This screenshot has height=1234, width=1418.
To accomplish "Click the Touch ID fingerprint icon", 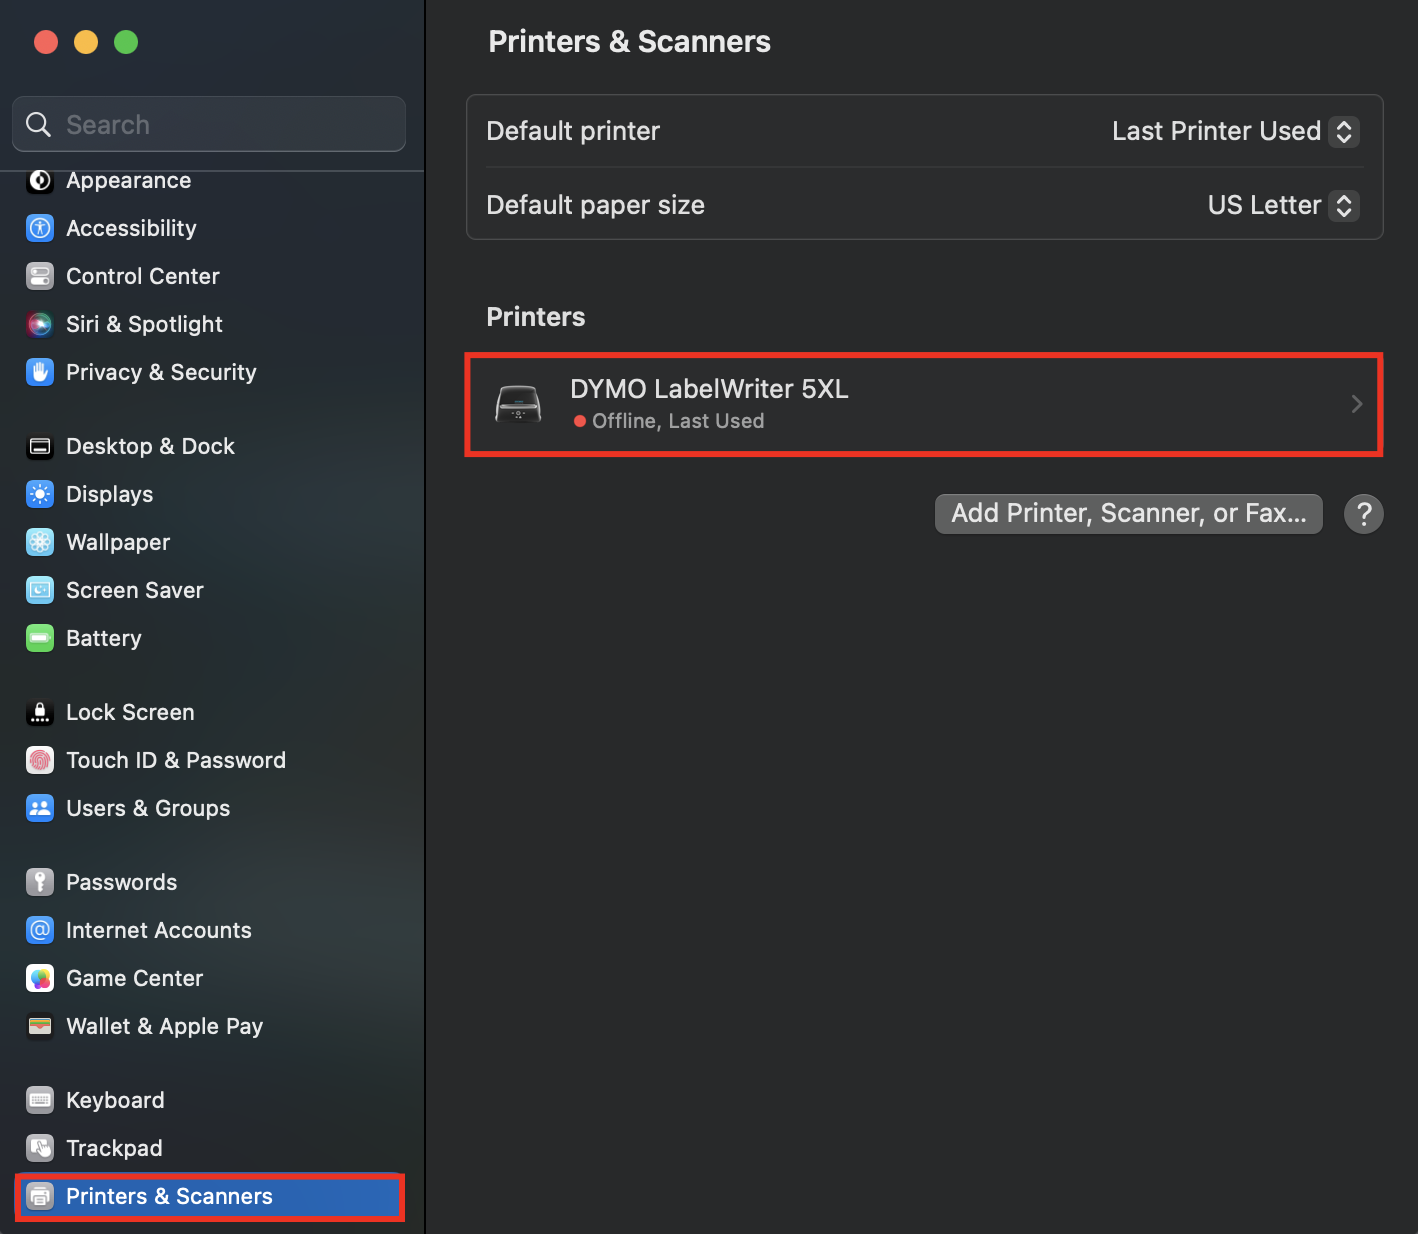I will pyautogui.click(x=40, y=760).
